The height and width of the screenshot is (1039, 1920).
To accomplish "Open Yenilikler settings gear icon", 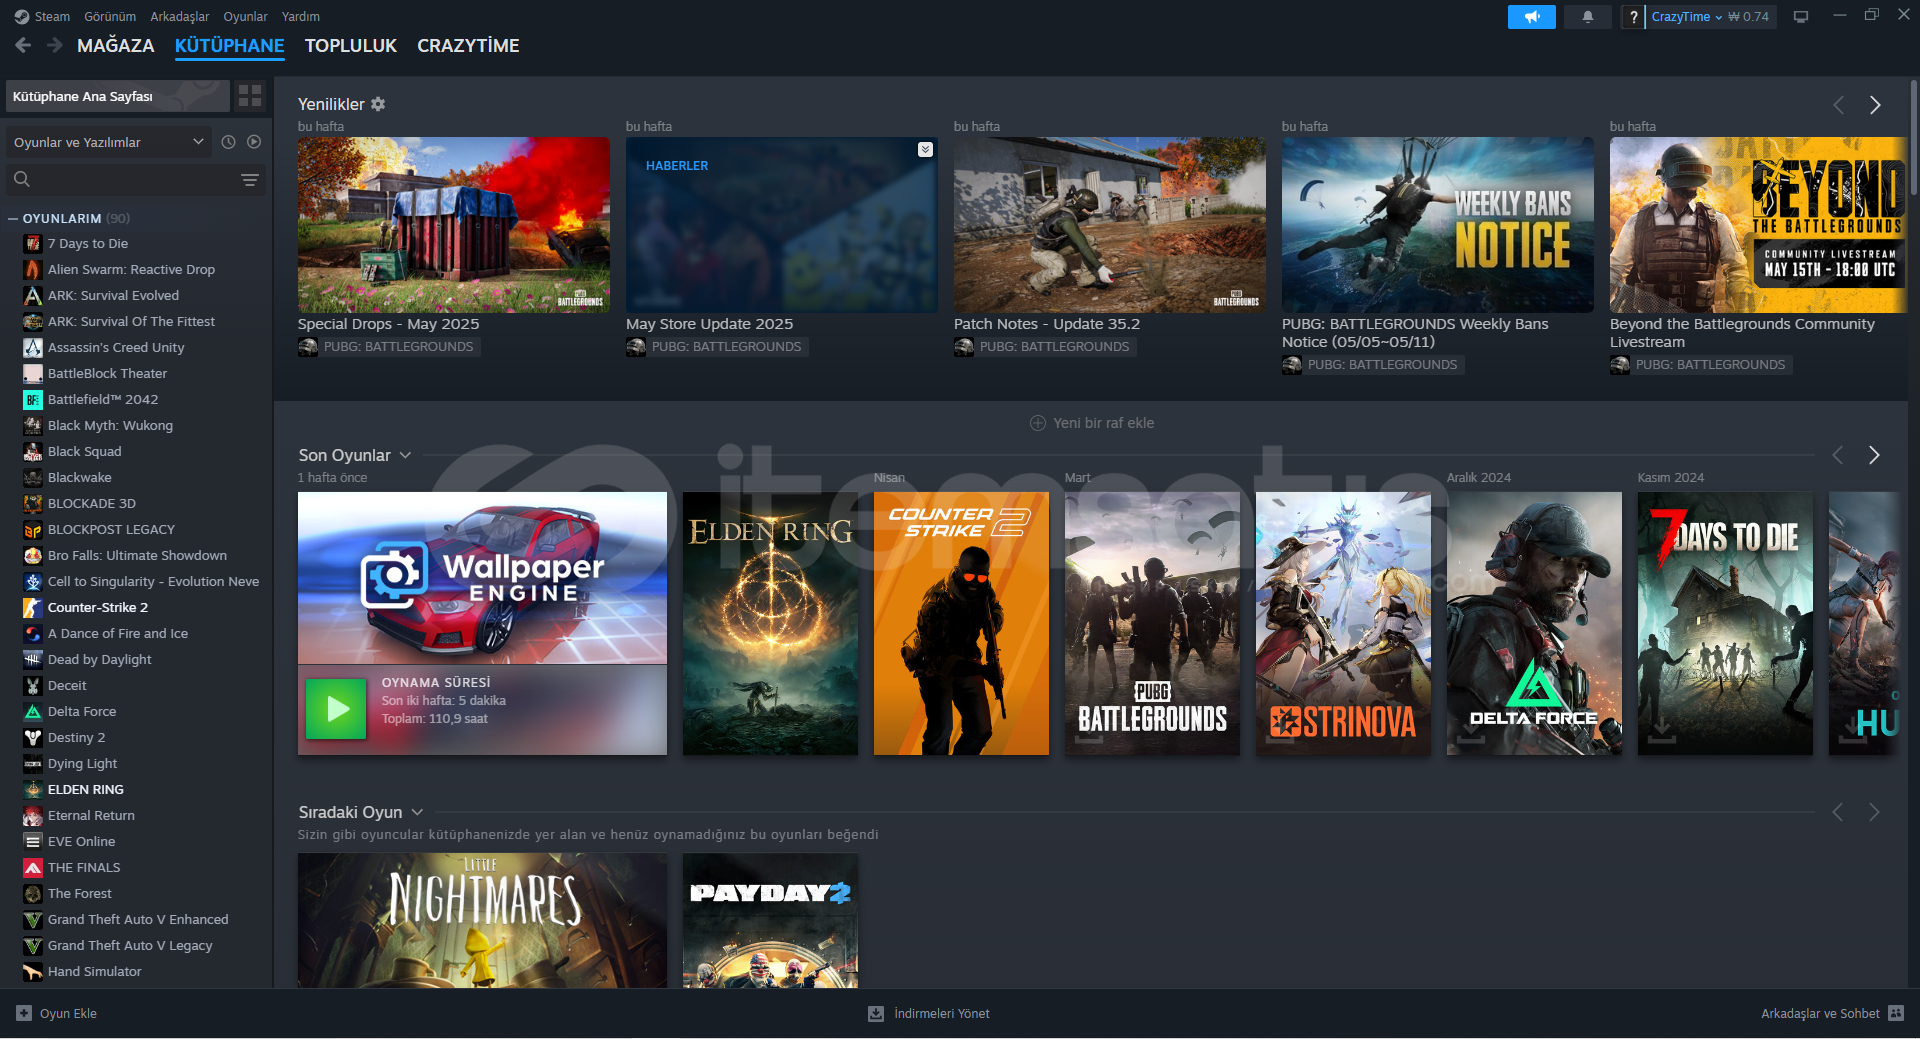I will (378, 104).
